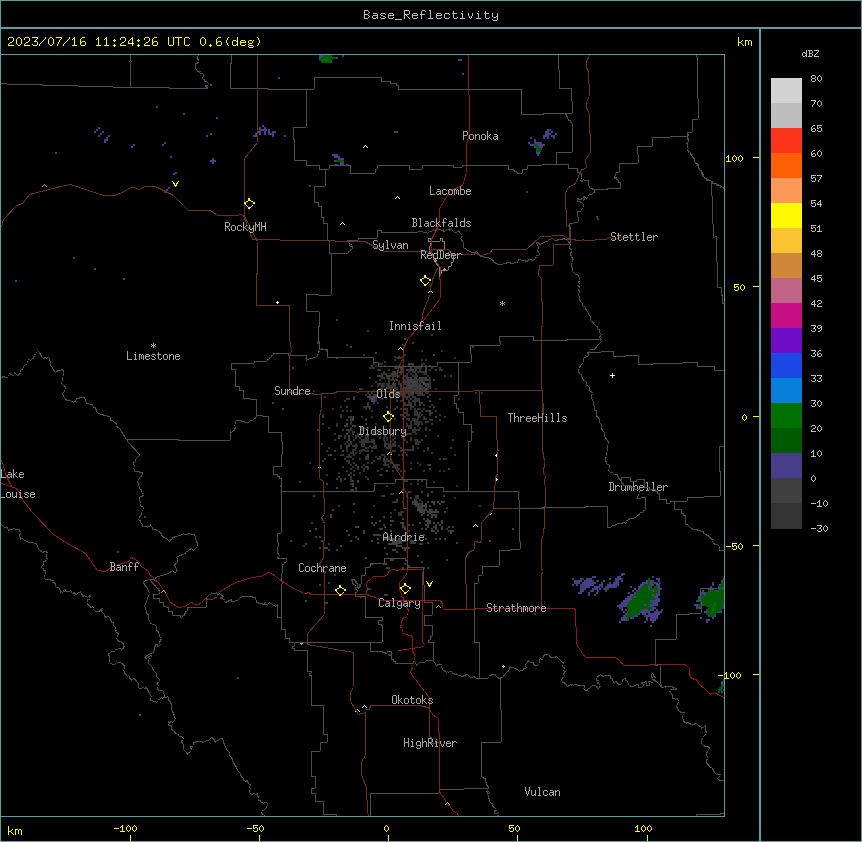Viewport: 862px width, 842px height.
Task: Click the Blackfalds label
Action: 441,223
